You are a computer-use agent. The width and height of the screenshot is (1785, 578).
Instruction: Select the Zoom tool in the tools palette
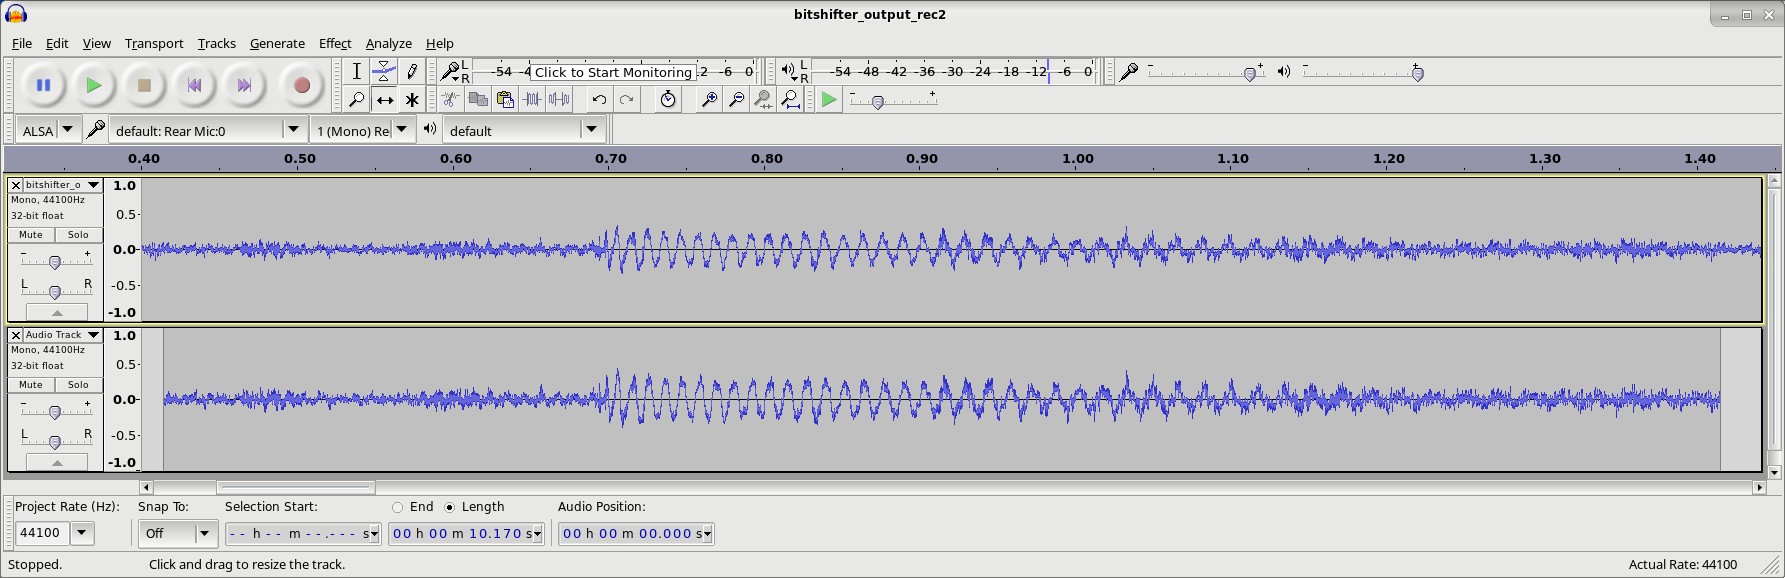coord(357,100)
